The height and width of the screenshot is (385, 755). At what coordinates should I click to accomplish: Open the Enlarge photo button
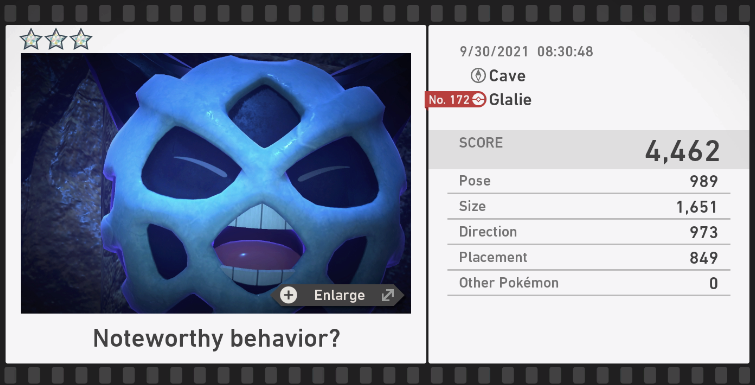tap(338, 295)
